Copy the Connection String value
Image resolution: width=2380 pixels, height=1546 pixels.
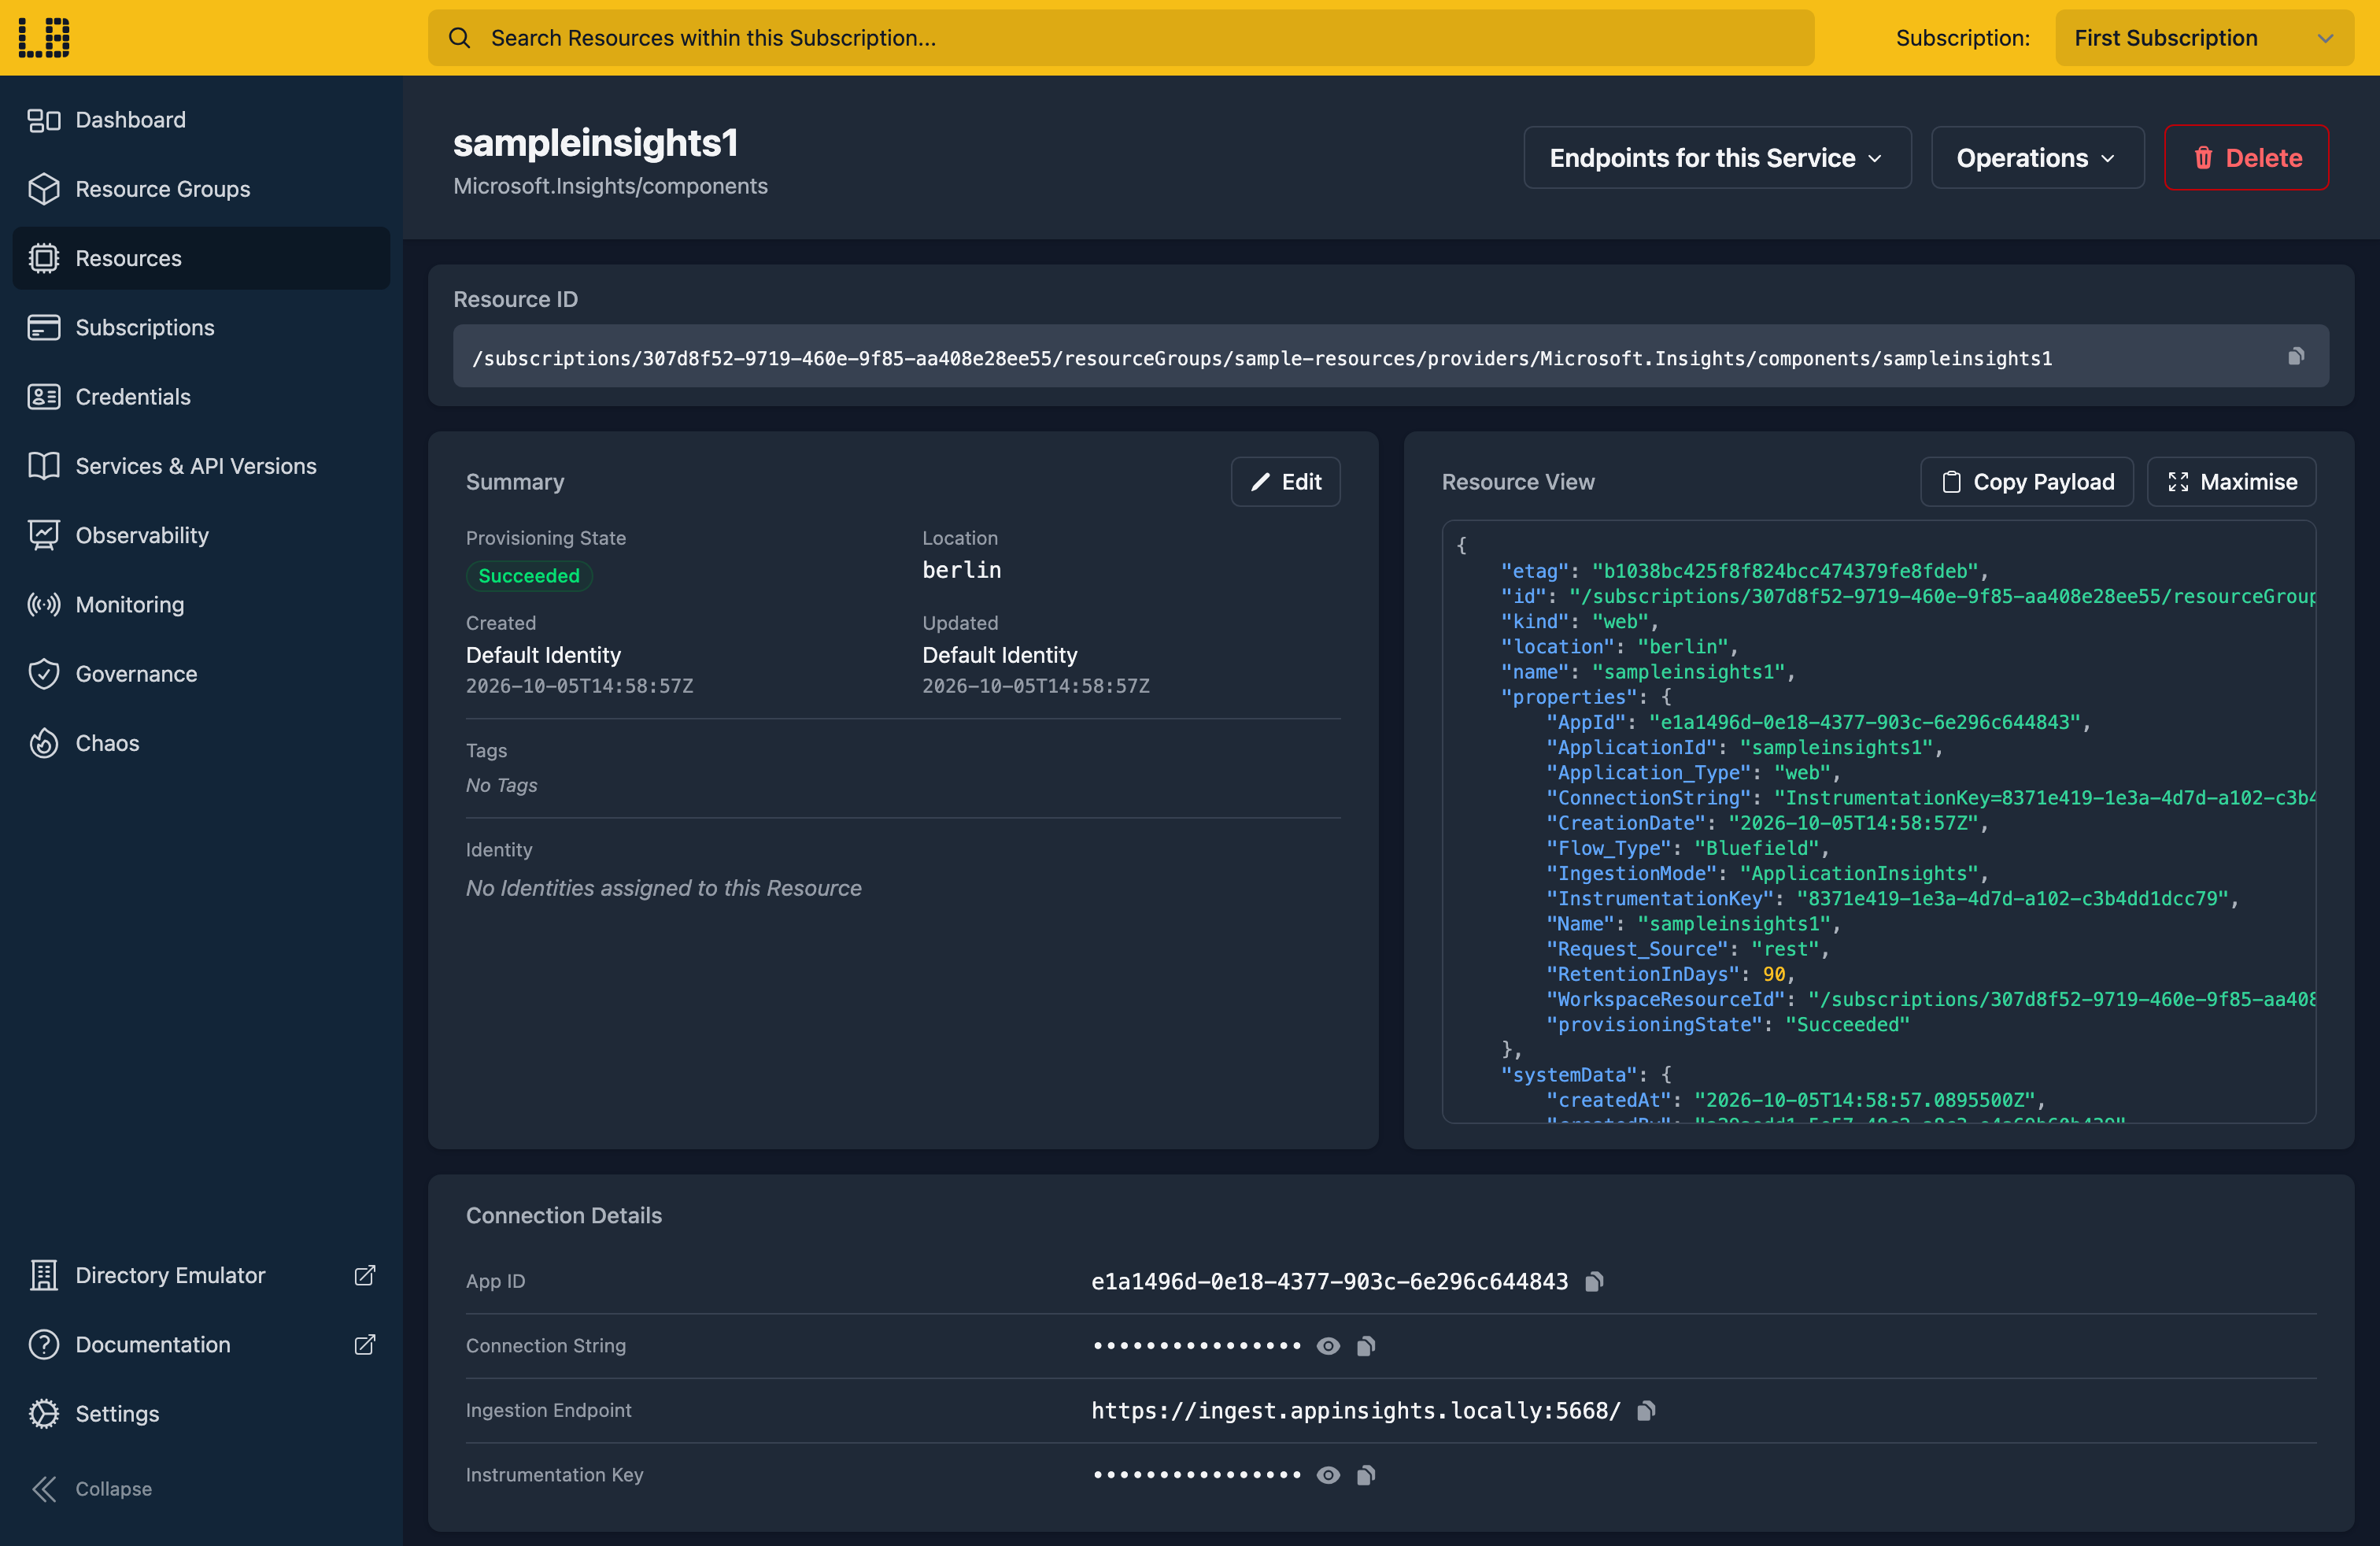[x=1365, y=1346]
